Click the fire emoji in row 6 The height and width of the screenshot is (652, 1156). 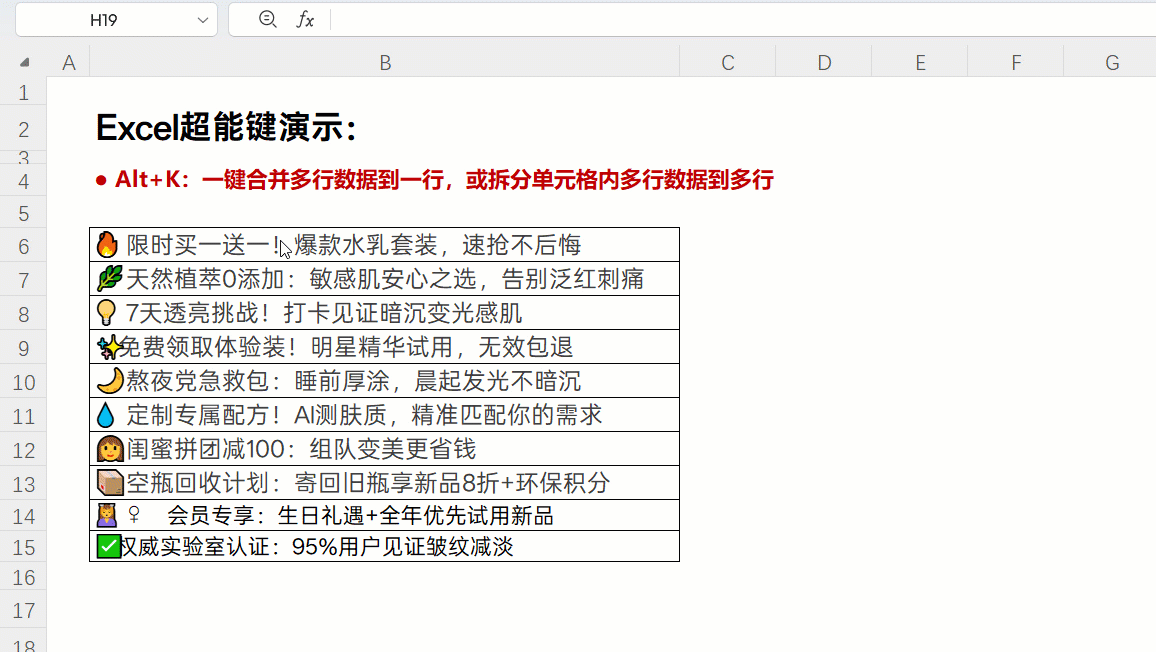click(107, 244)
